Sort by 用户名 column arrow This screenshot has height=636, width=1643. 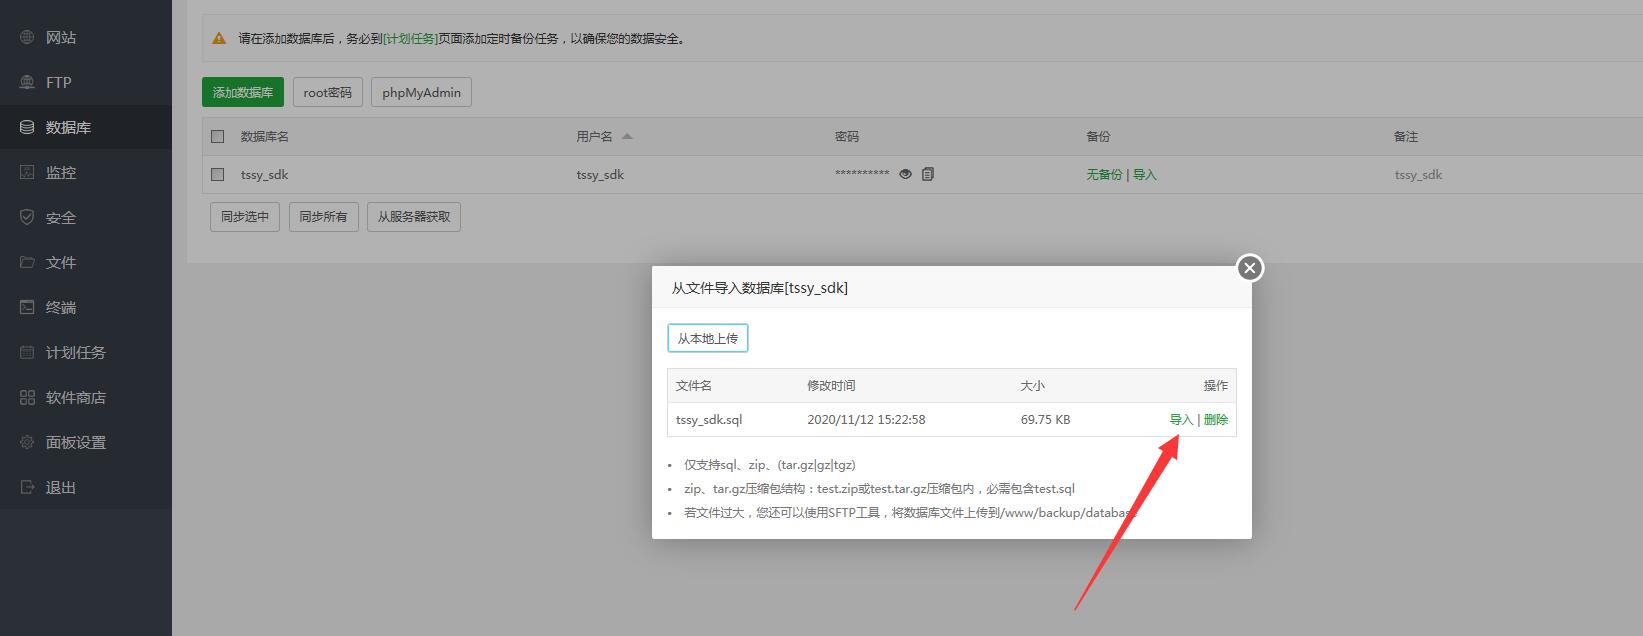tap(627, 136)
